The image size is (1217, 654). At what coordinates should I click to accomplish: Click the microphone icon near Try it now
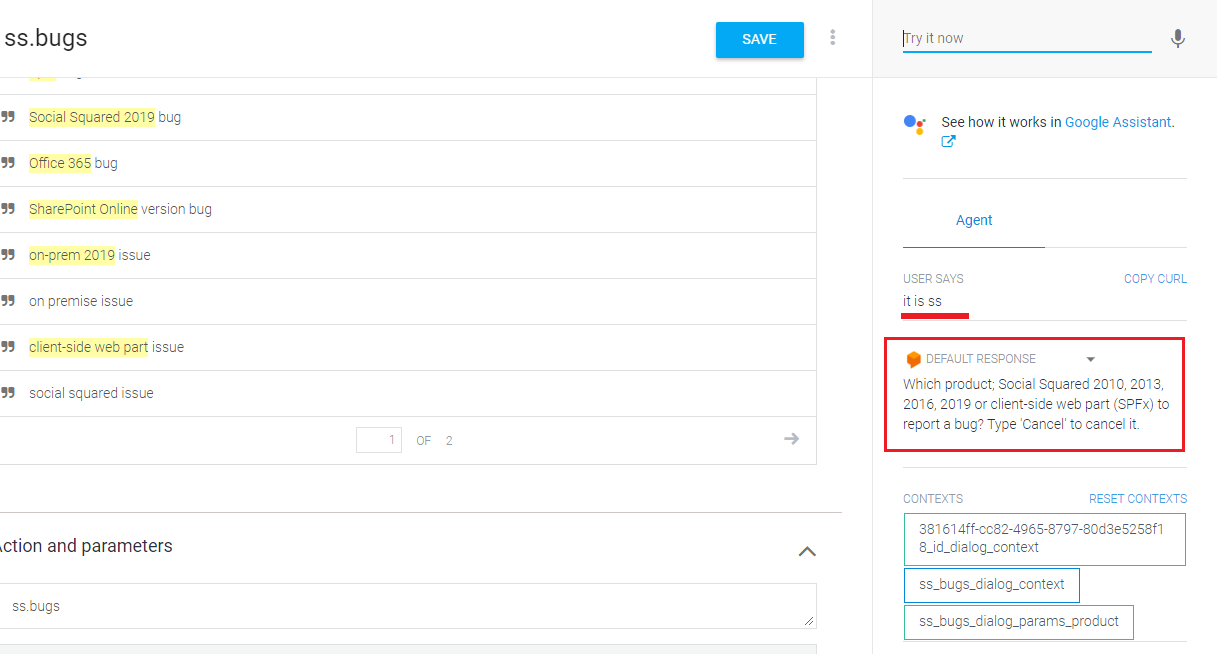1178,39
